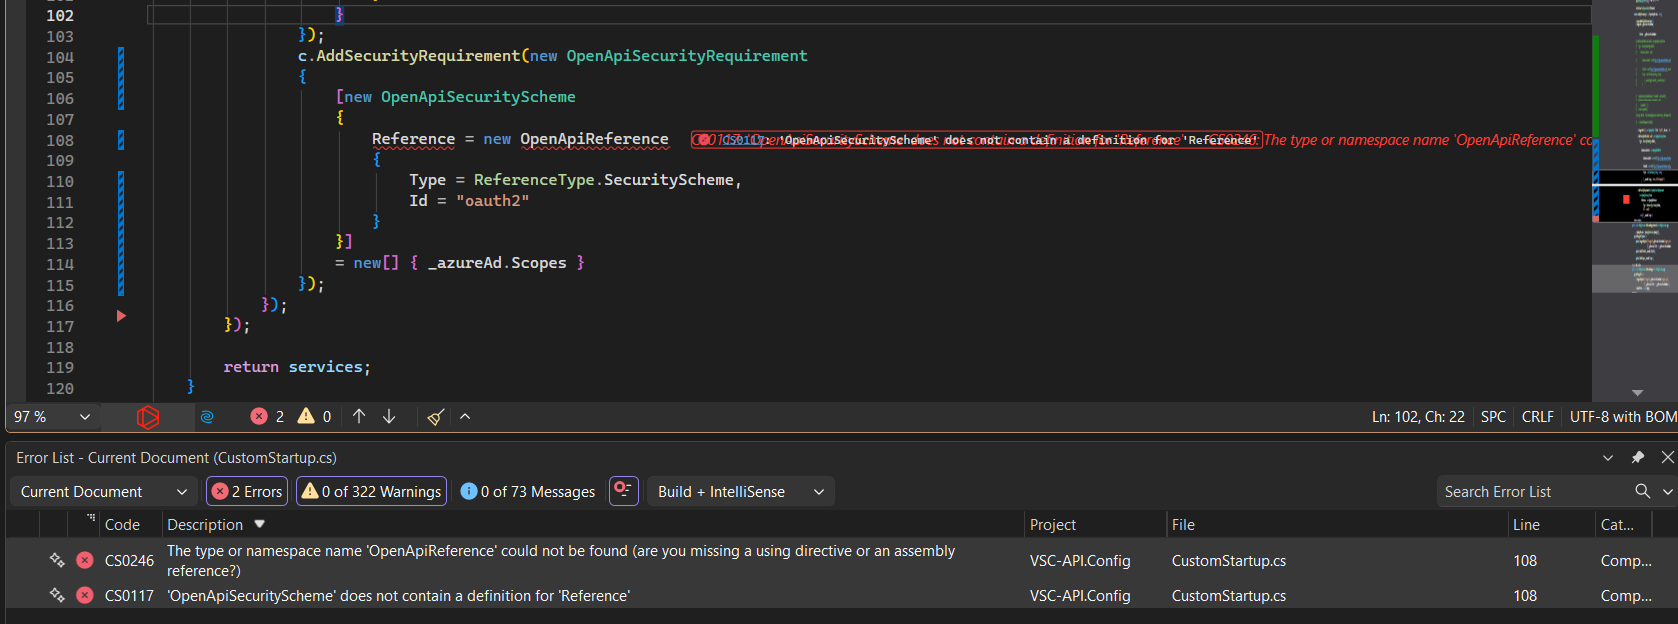
Task: Sort by the Description column header
Action: pyautogui.click(x=205, y=525)
